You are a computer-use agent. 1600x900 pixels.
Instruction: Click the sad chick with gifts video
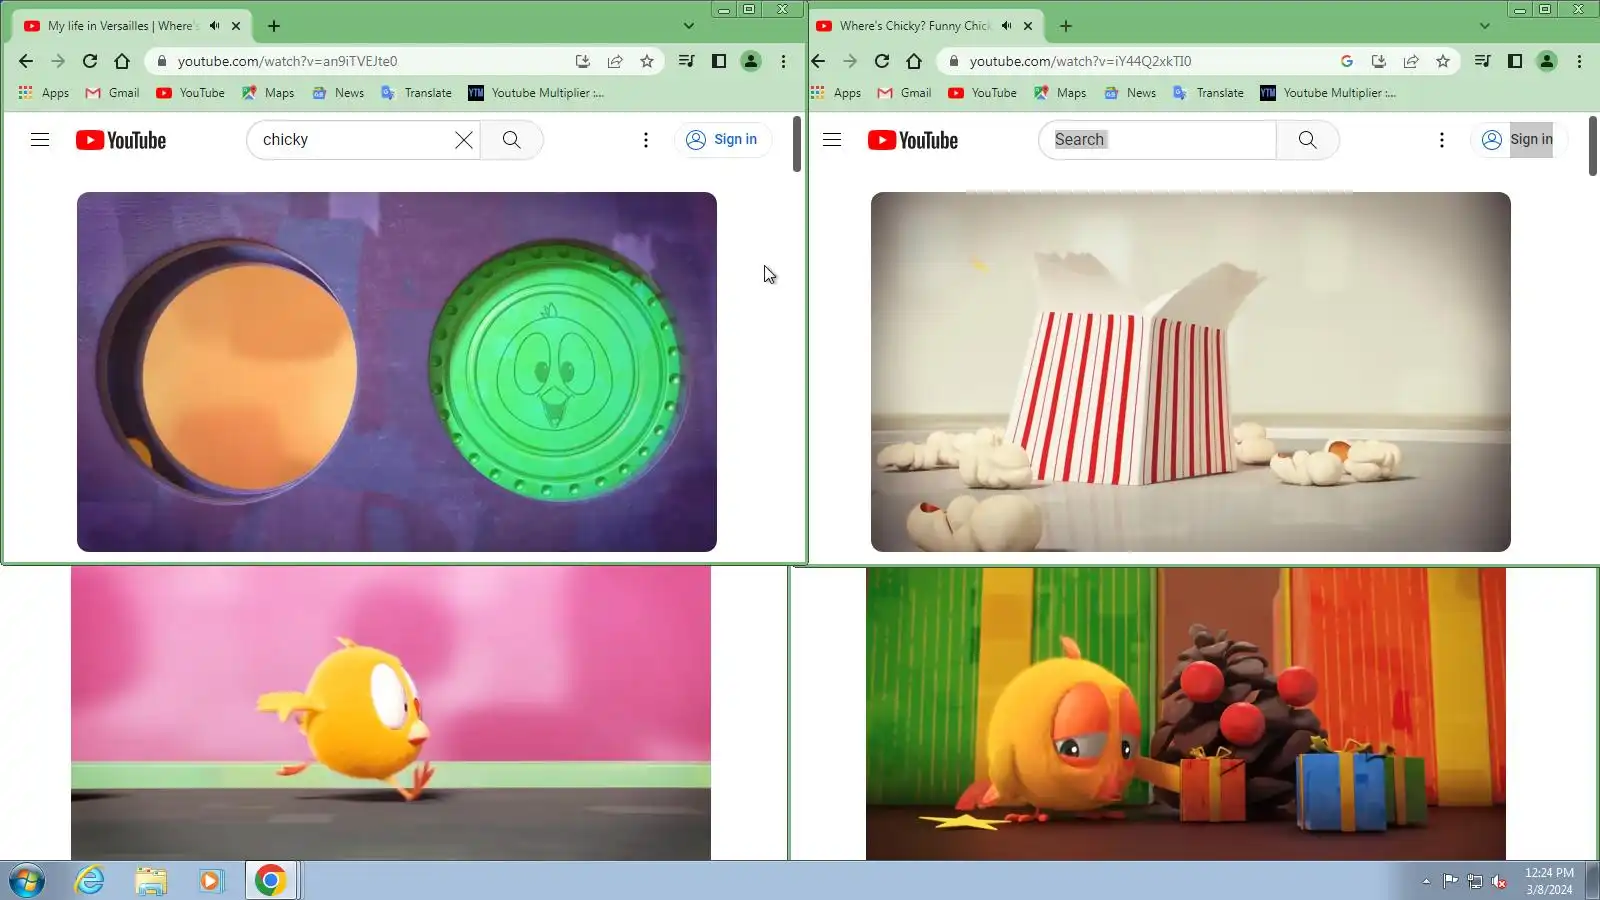tap(1186, 714)
